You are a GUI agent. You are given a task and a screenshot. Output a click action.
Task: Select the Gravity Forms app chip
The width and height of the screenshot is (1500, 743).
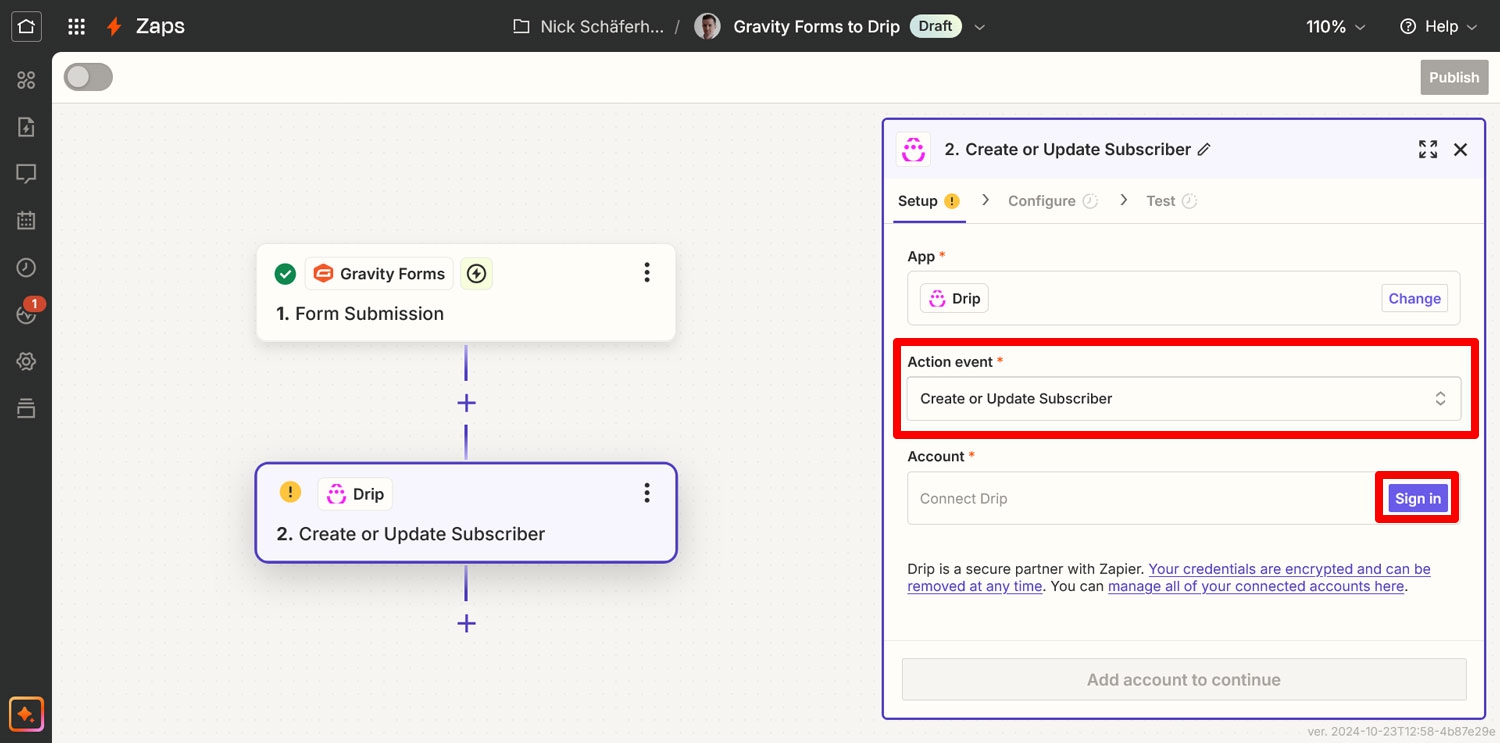379,273
